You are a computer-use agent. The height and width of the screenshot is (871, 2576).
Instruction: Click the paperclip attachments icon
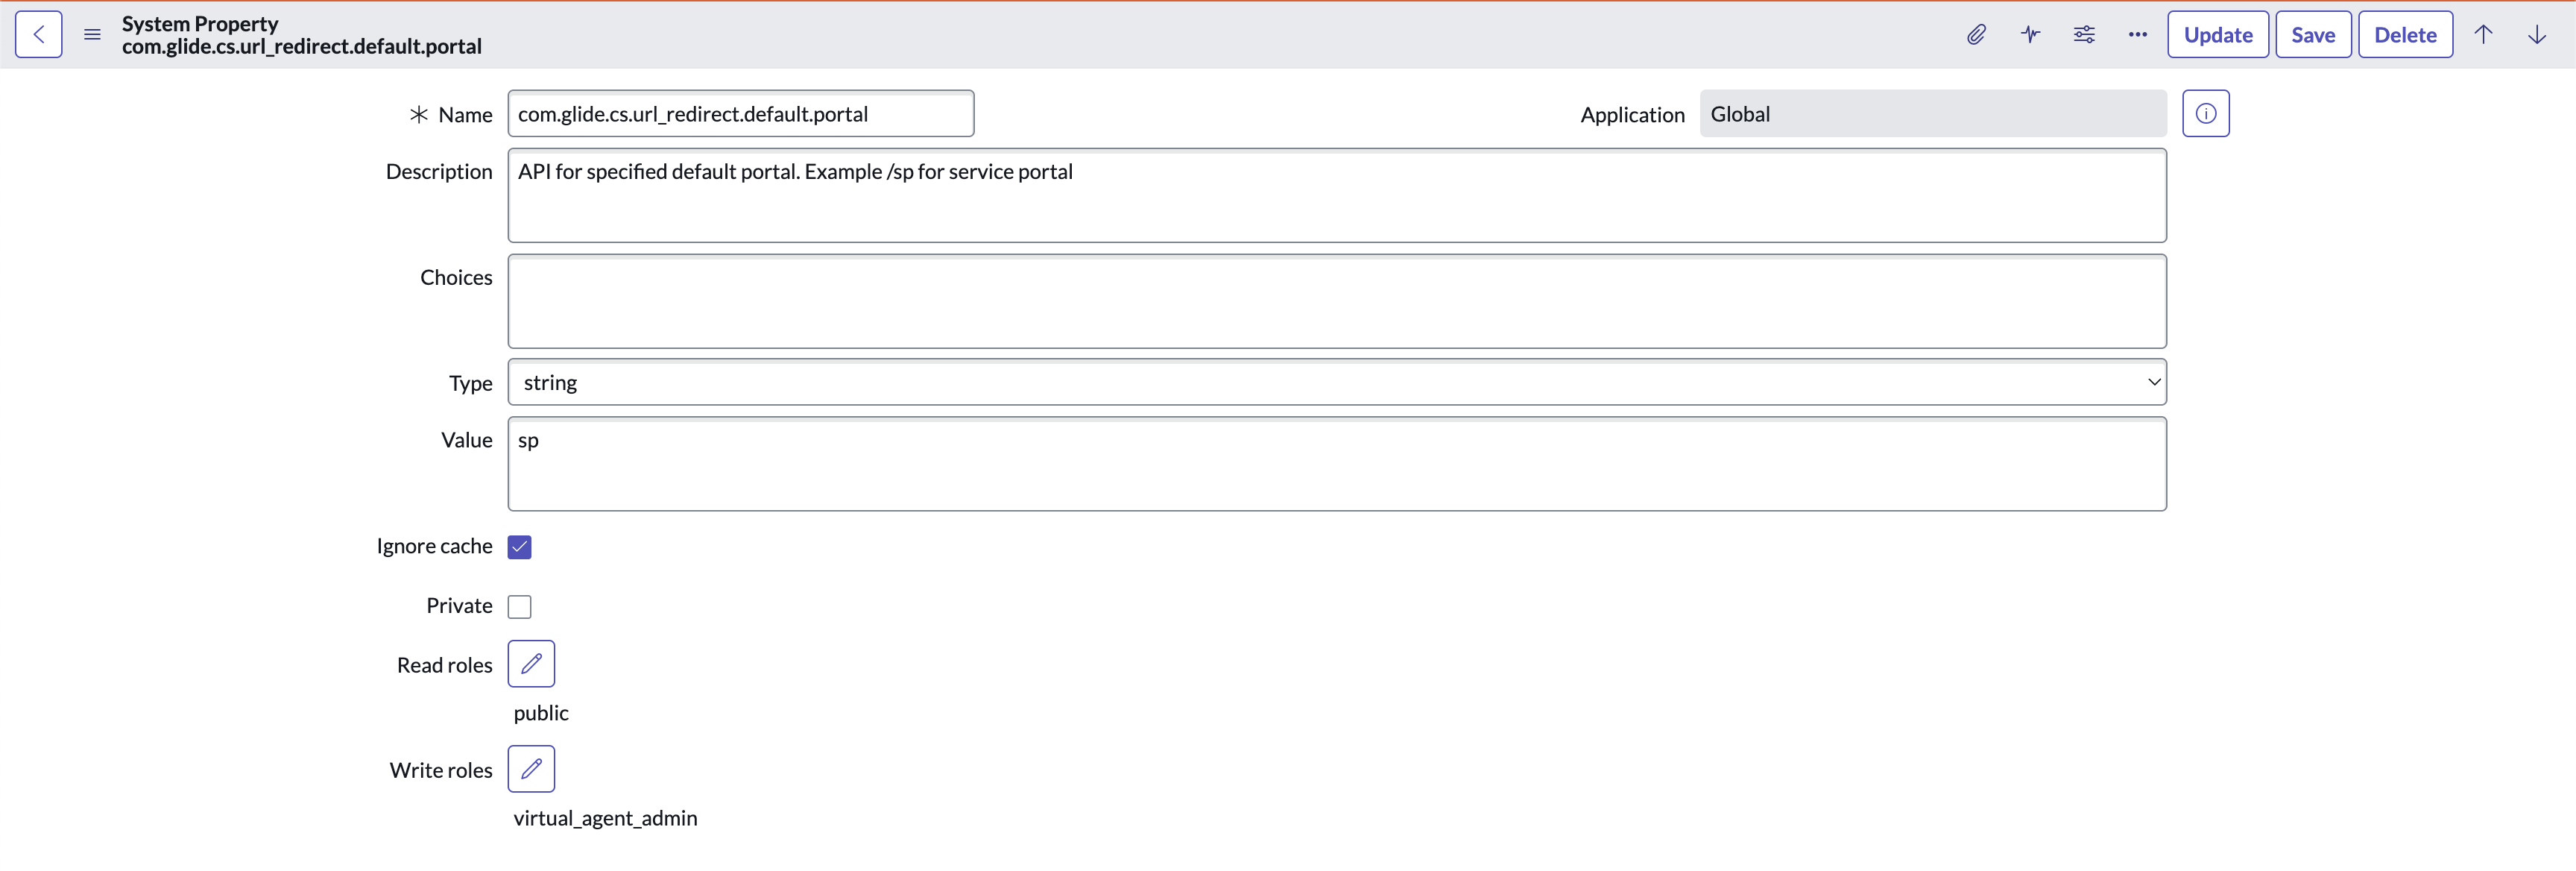point(1976,35)
